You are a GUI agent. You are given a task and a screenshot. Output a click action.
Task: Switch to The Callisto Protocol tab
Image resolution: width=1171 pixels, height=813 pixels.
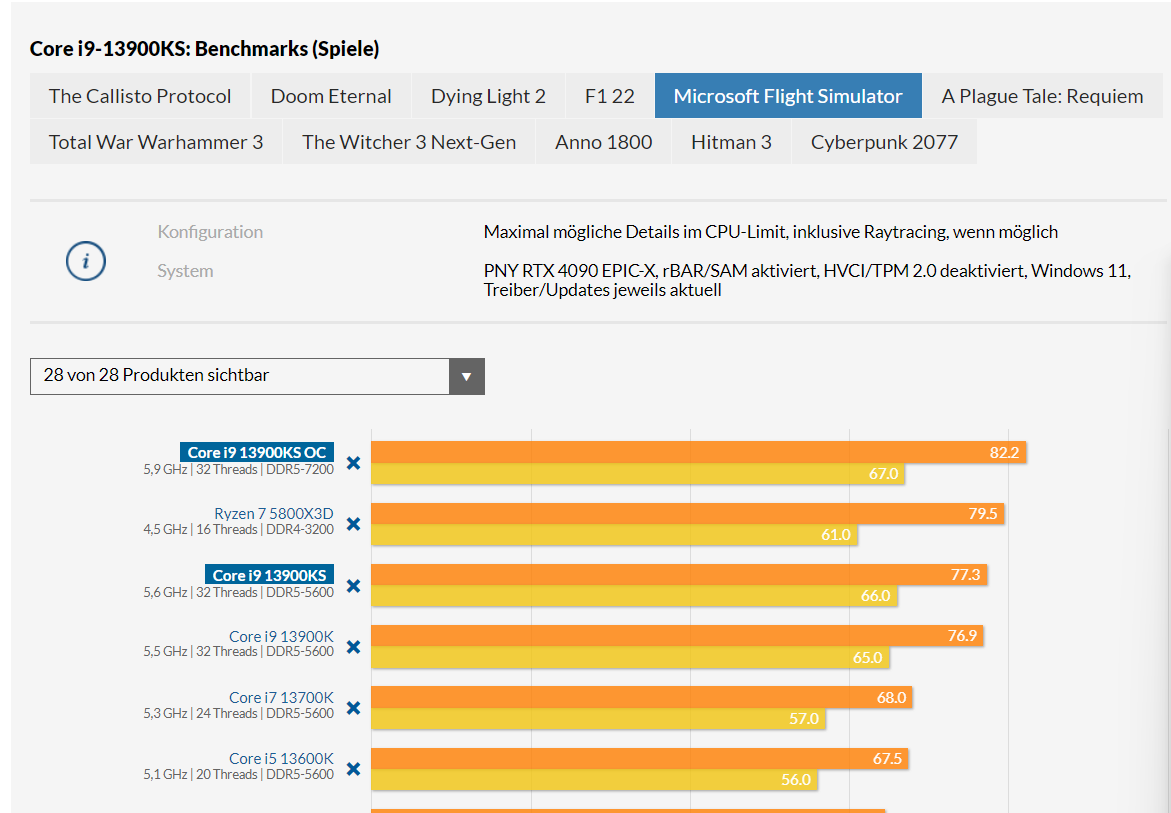click(x=140, y=96)
